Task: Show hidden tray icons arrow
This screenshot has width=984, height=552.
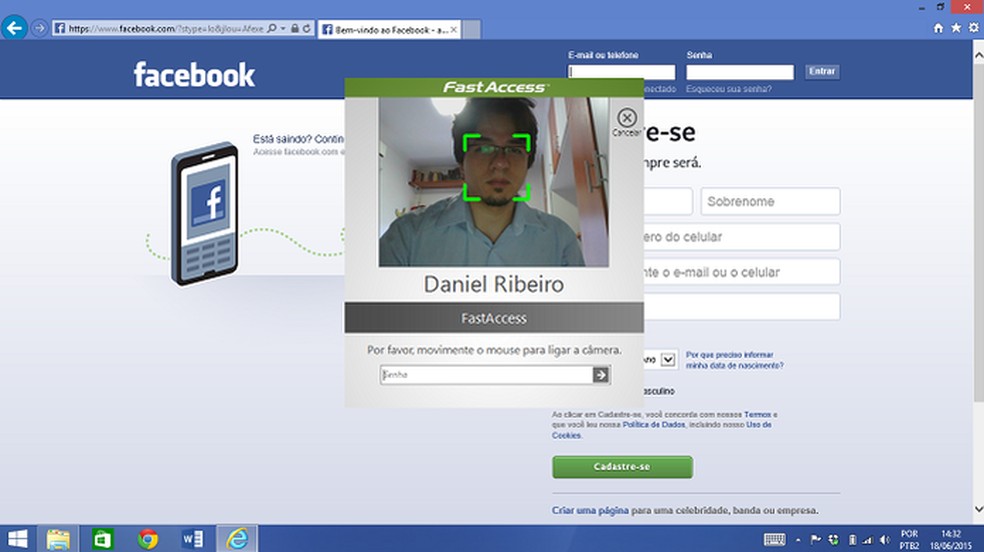Action: click(x=798, y=539)
